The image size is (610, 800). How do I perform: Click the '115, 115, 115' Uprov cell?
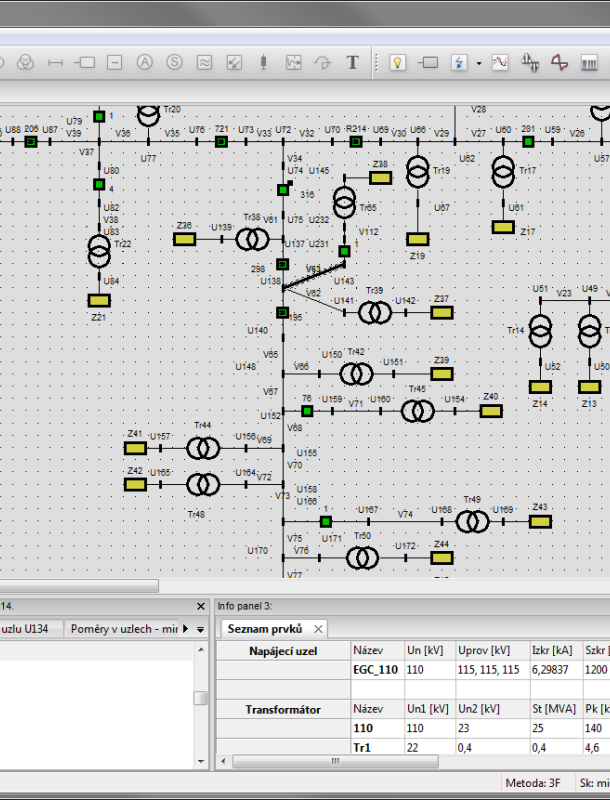tap(492, 670)
